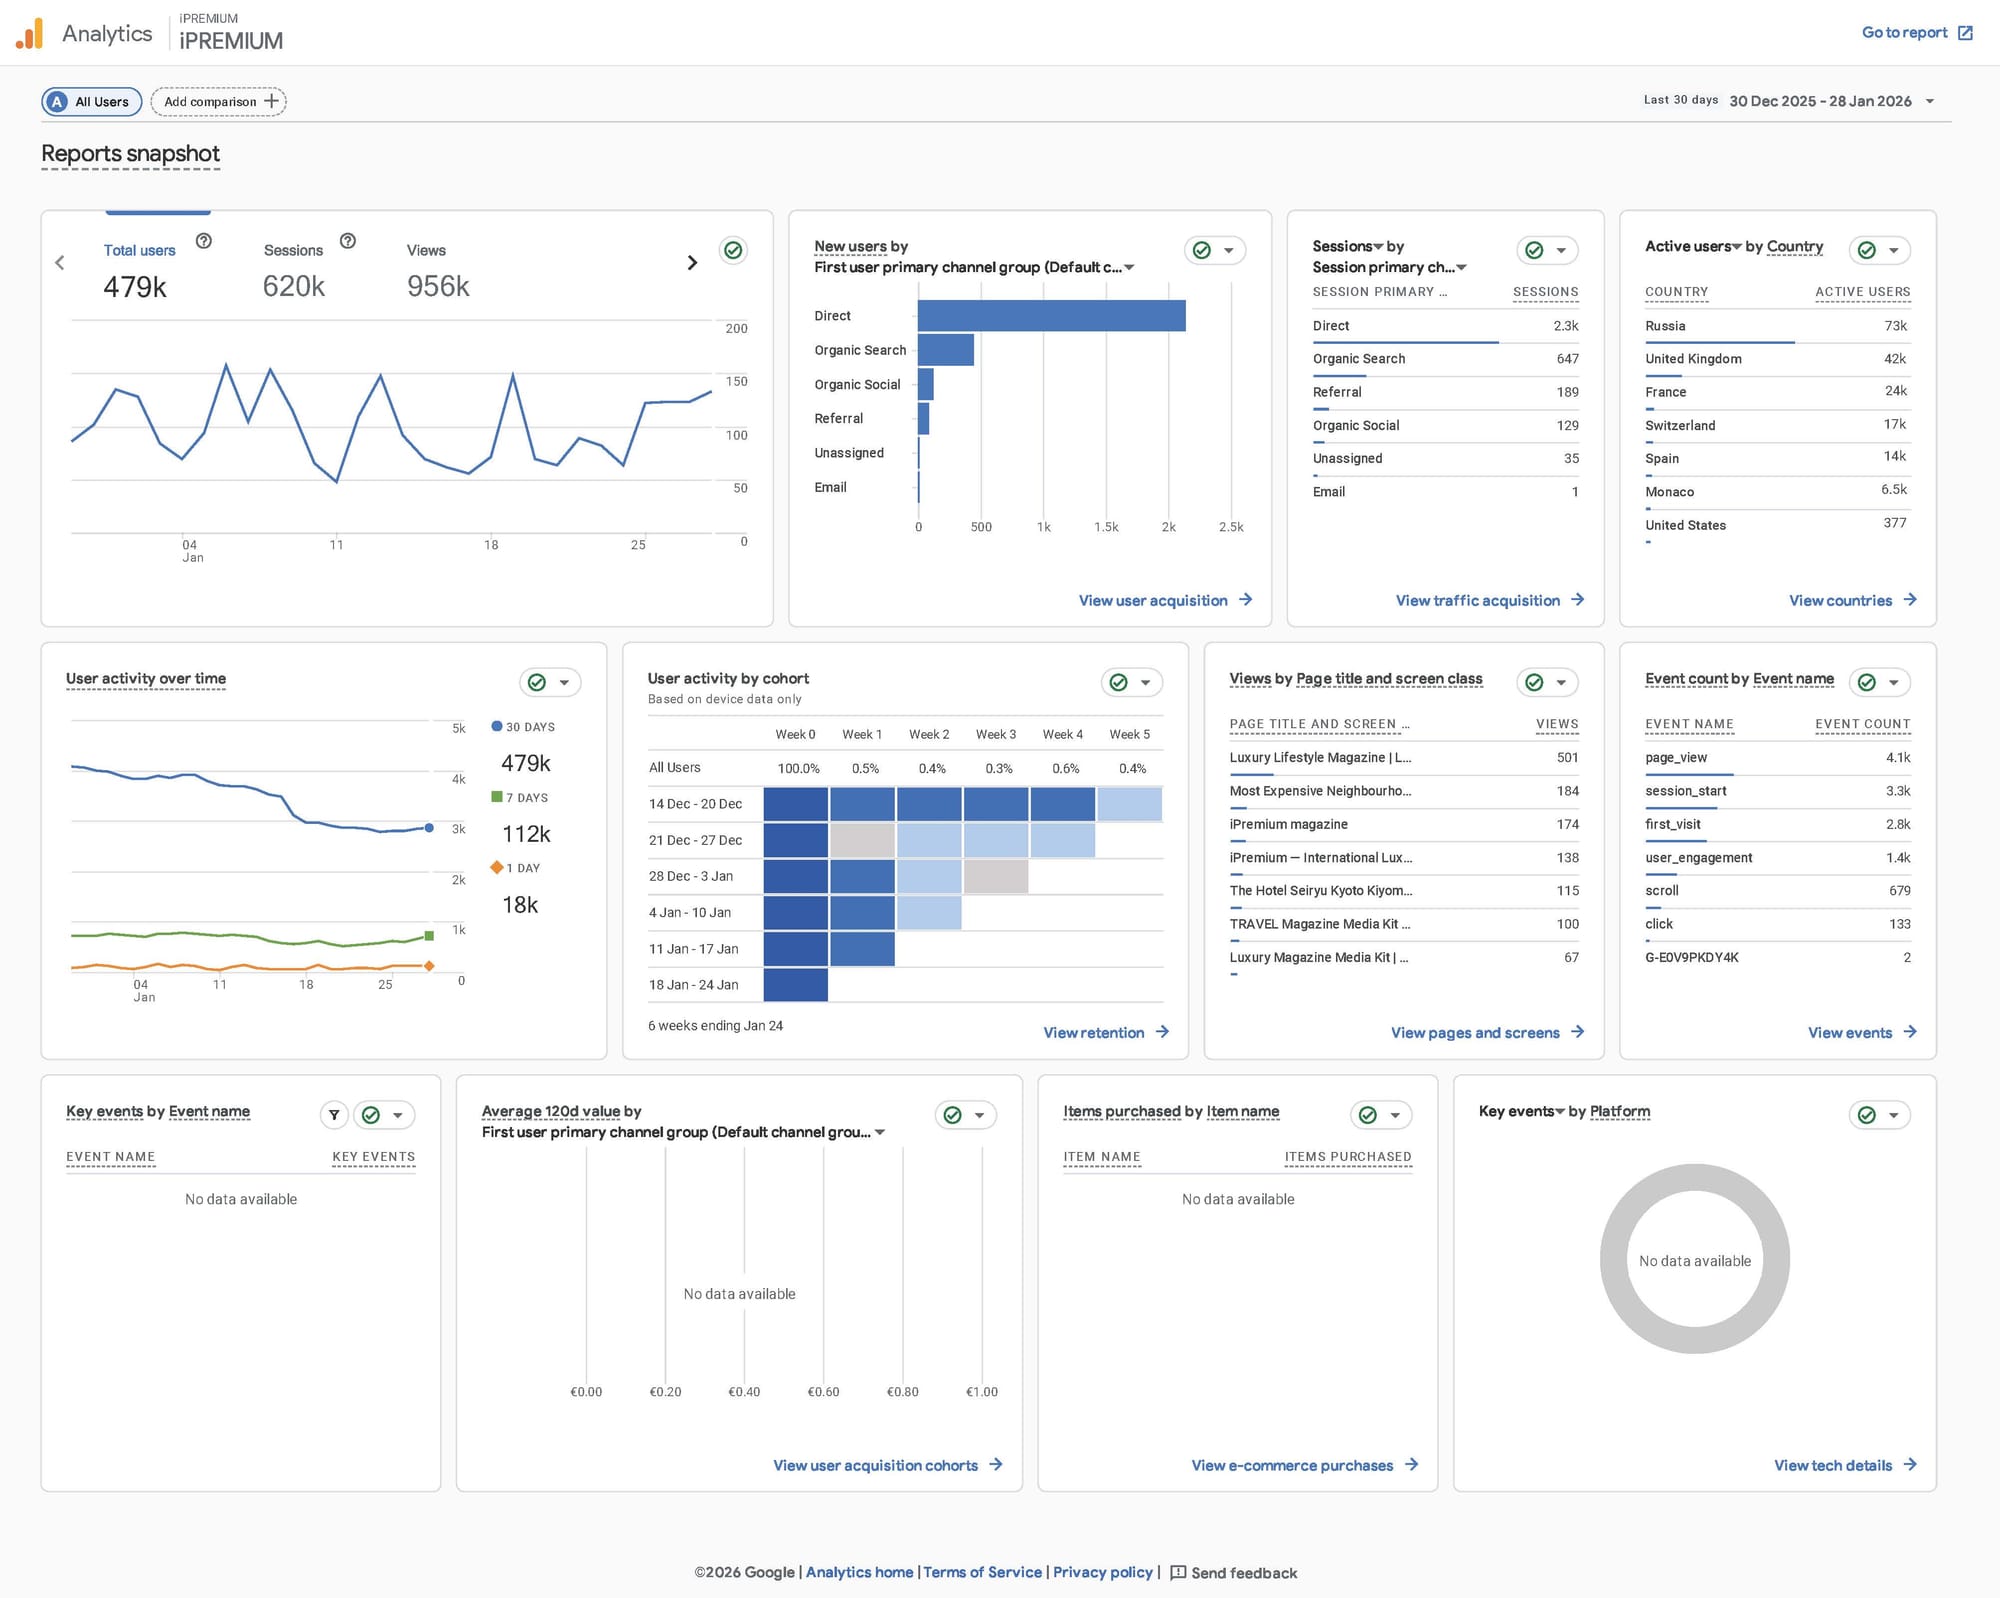Click the previous metrics left chevron arrow

pyautogui.click(x=60, y=263)
